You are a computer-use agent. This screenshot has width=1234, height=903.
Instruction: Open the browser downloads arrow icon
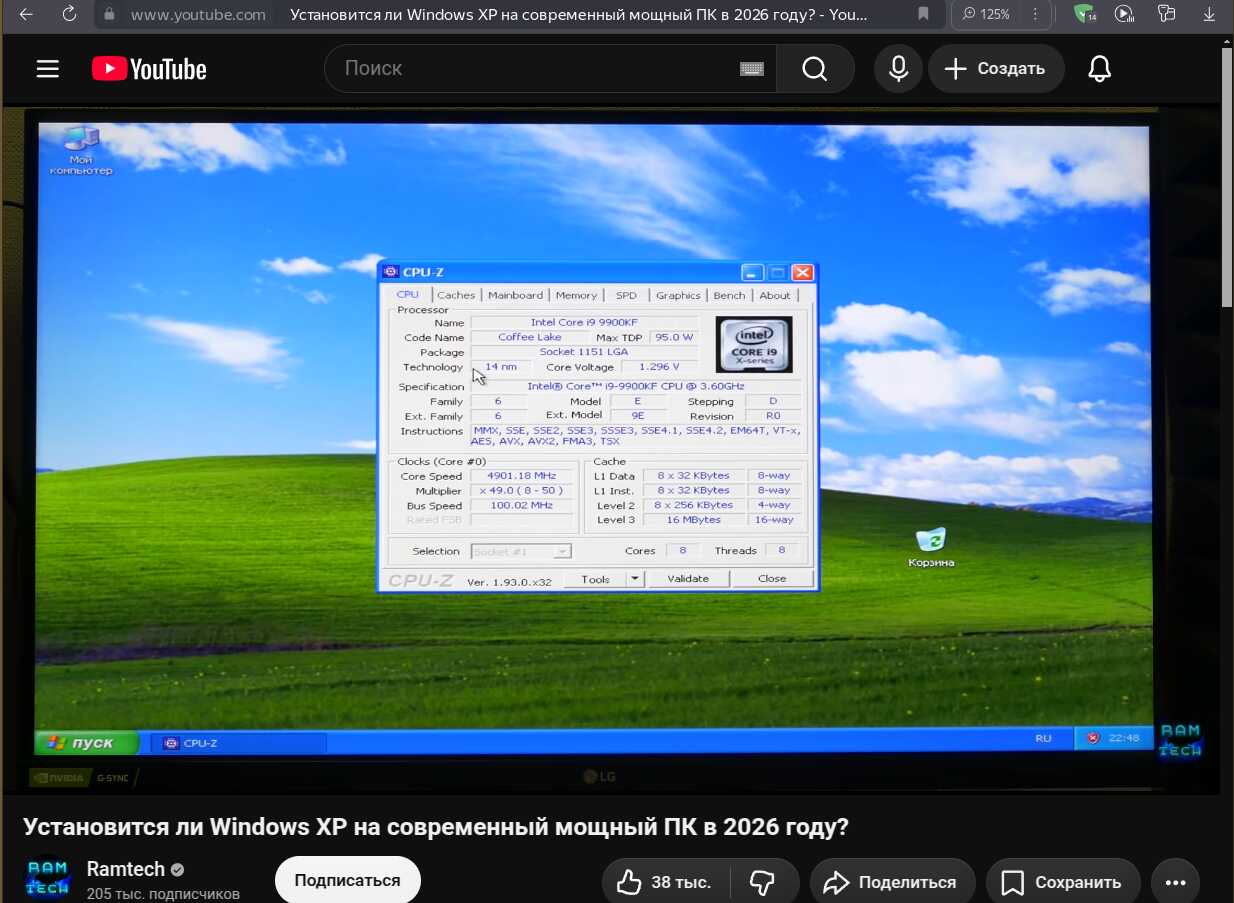[1207, 14]
